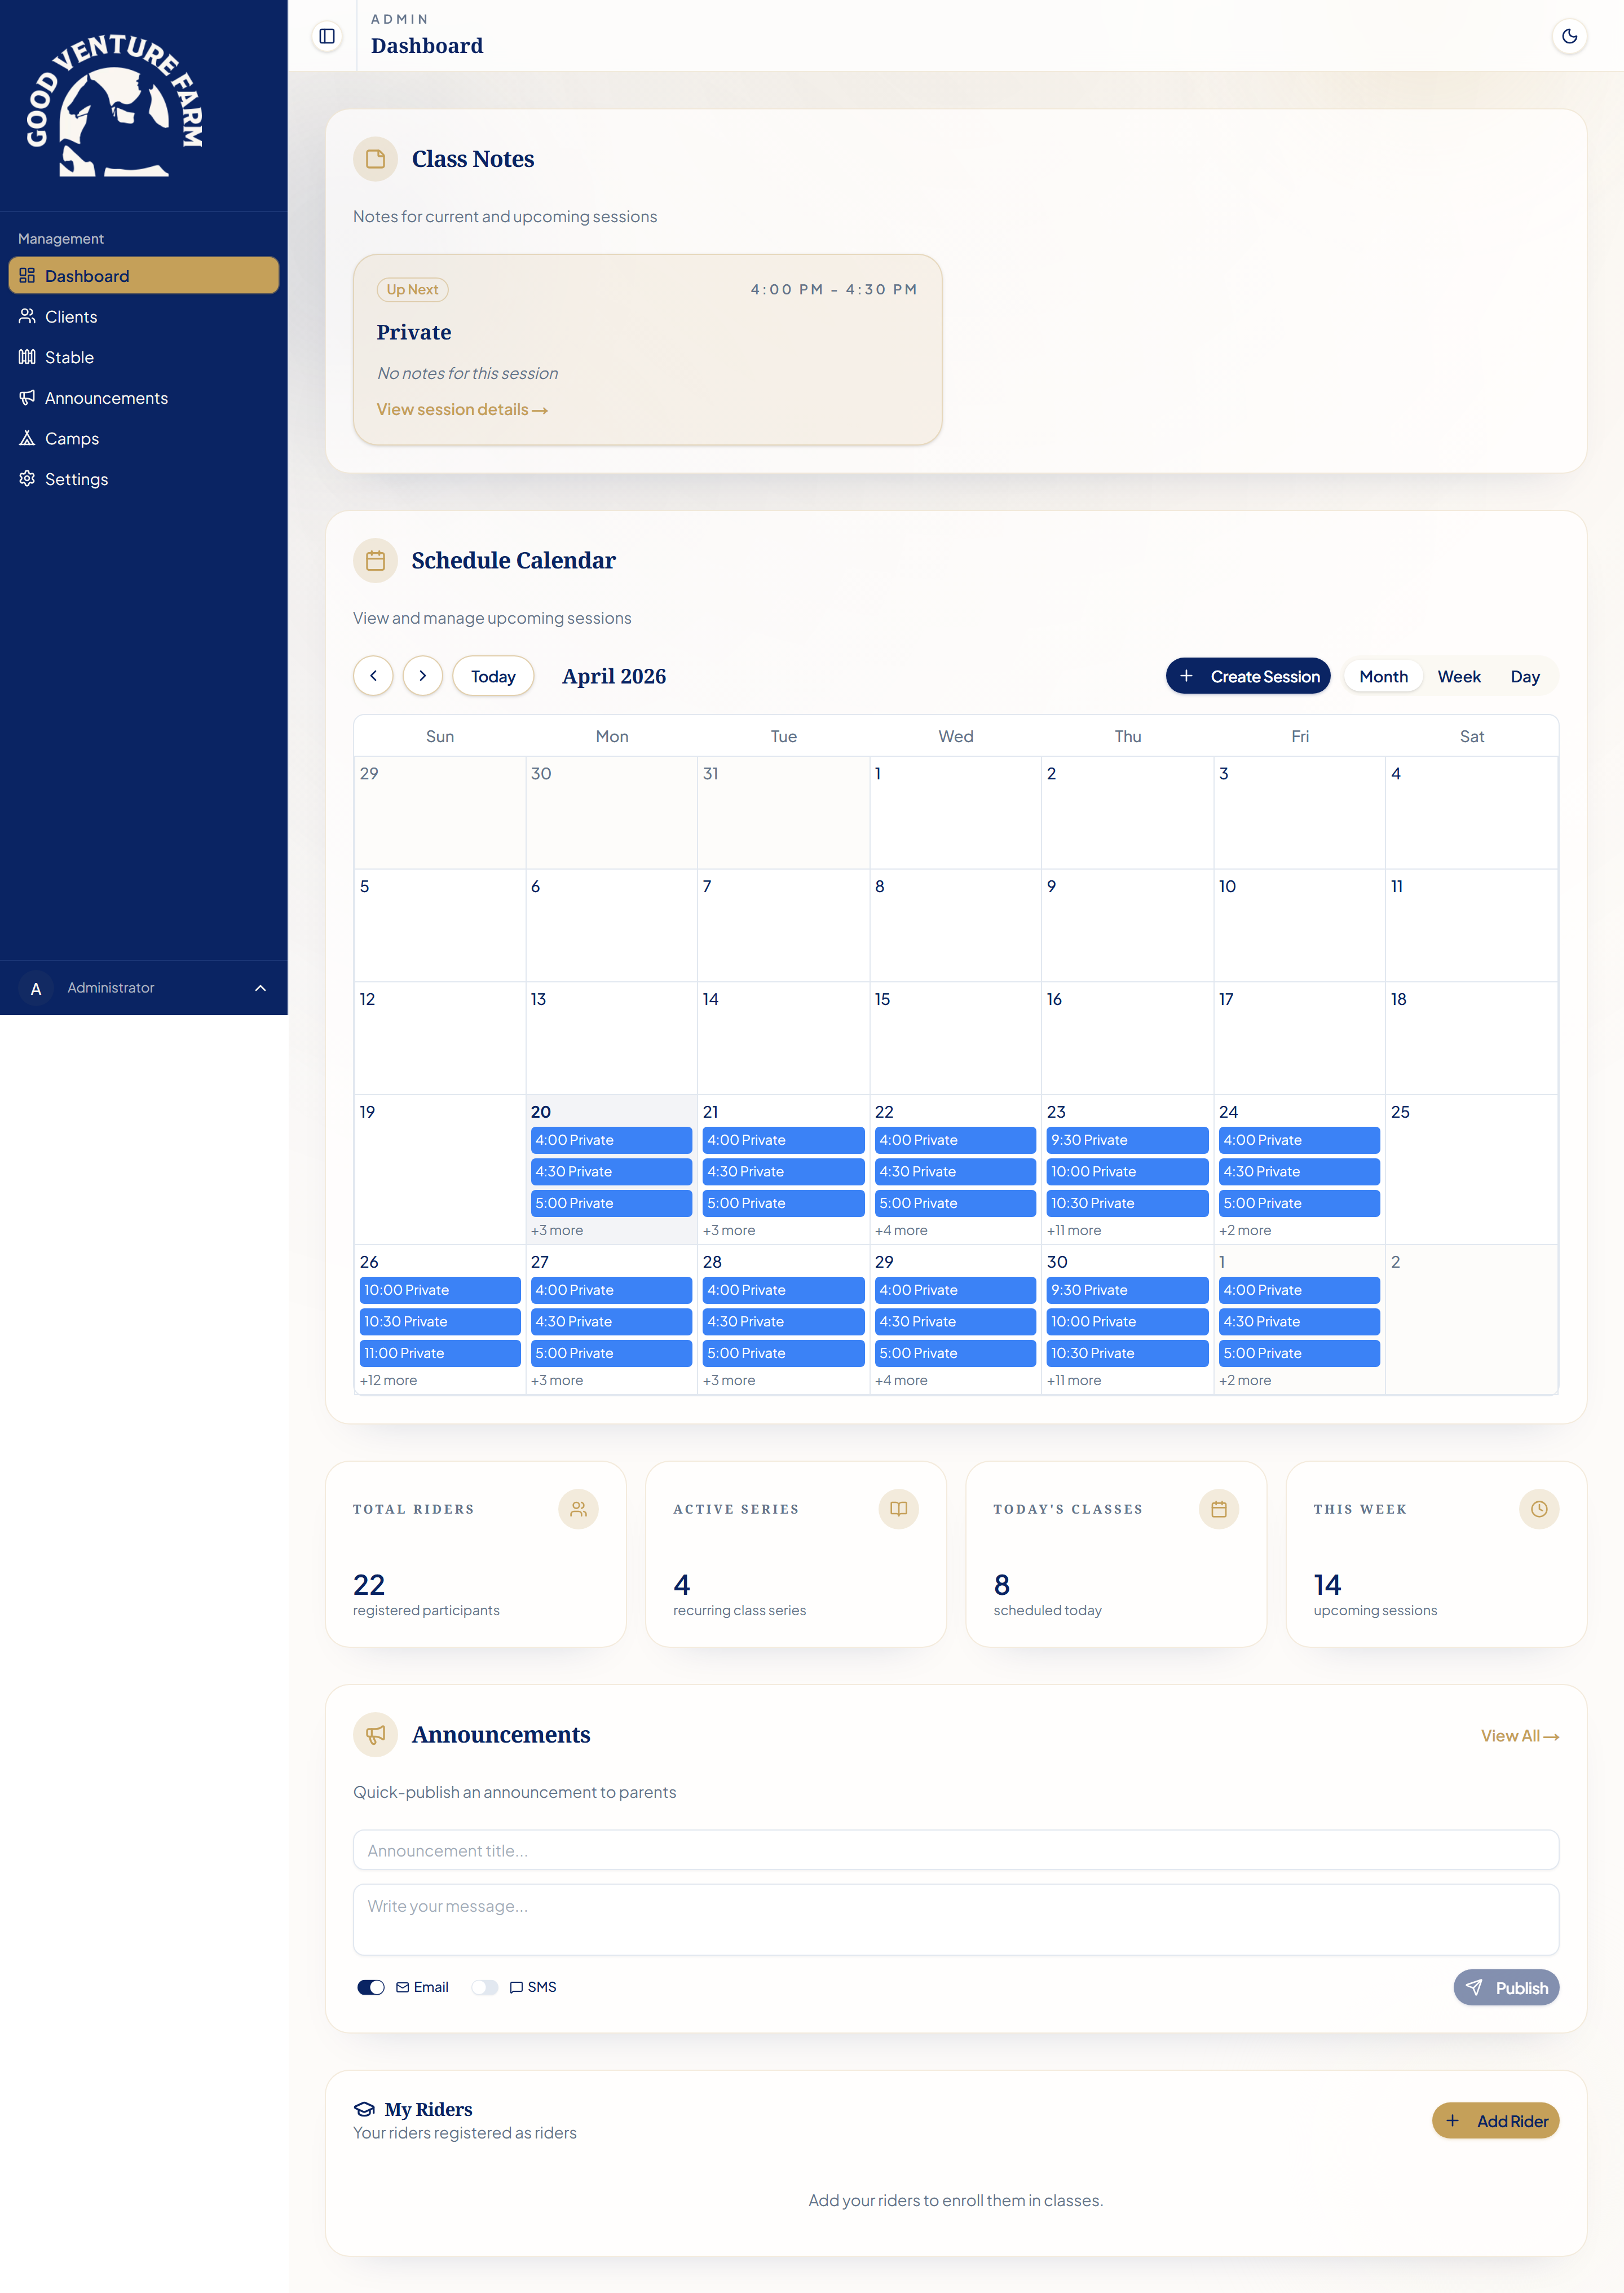Open the Total Riders stat card
This screenshot has width=1624, height=2293.
pos(476,1554)
